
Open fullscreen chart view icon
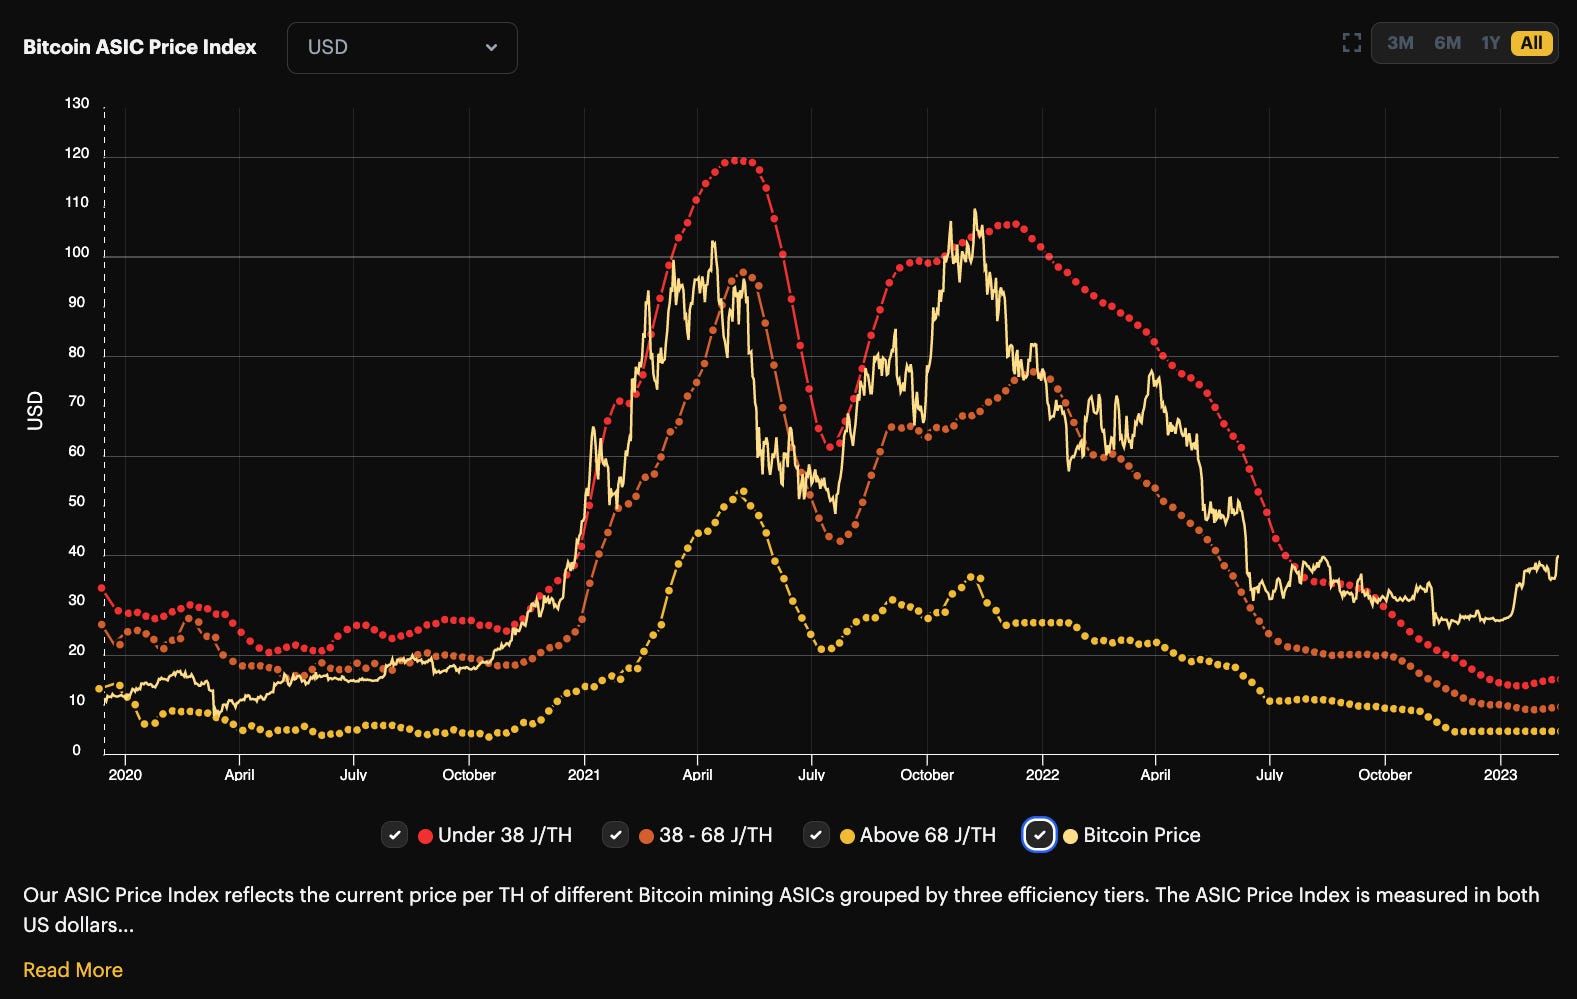[x=1352, y=43]
